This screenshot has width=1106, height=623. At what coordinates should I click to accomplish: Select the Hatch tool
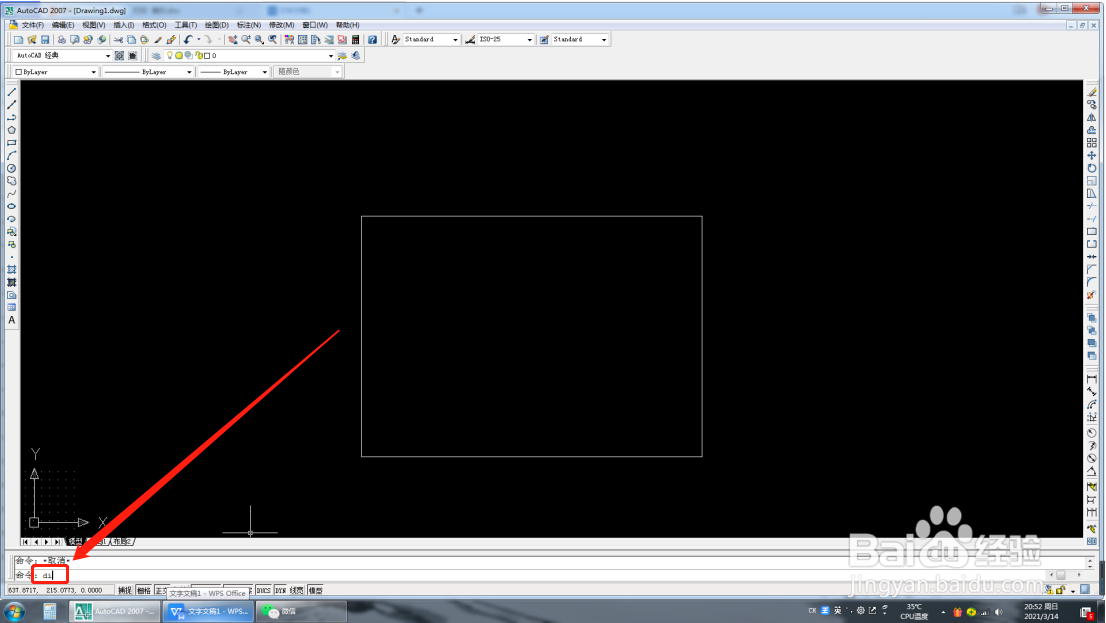pos(11,270)
